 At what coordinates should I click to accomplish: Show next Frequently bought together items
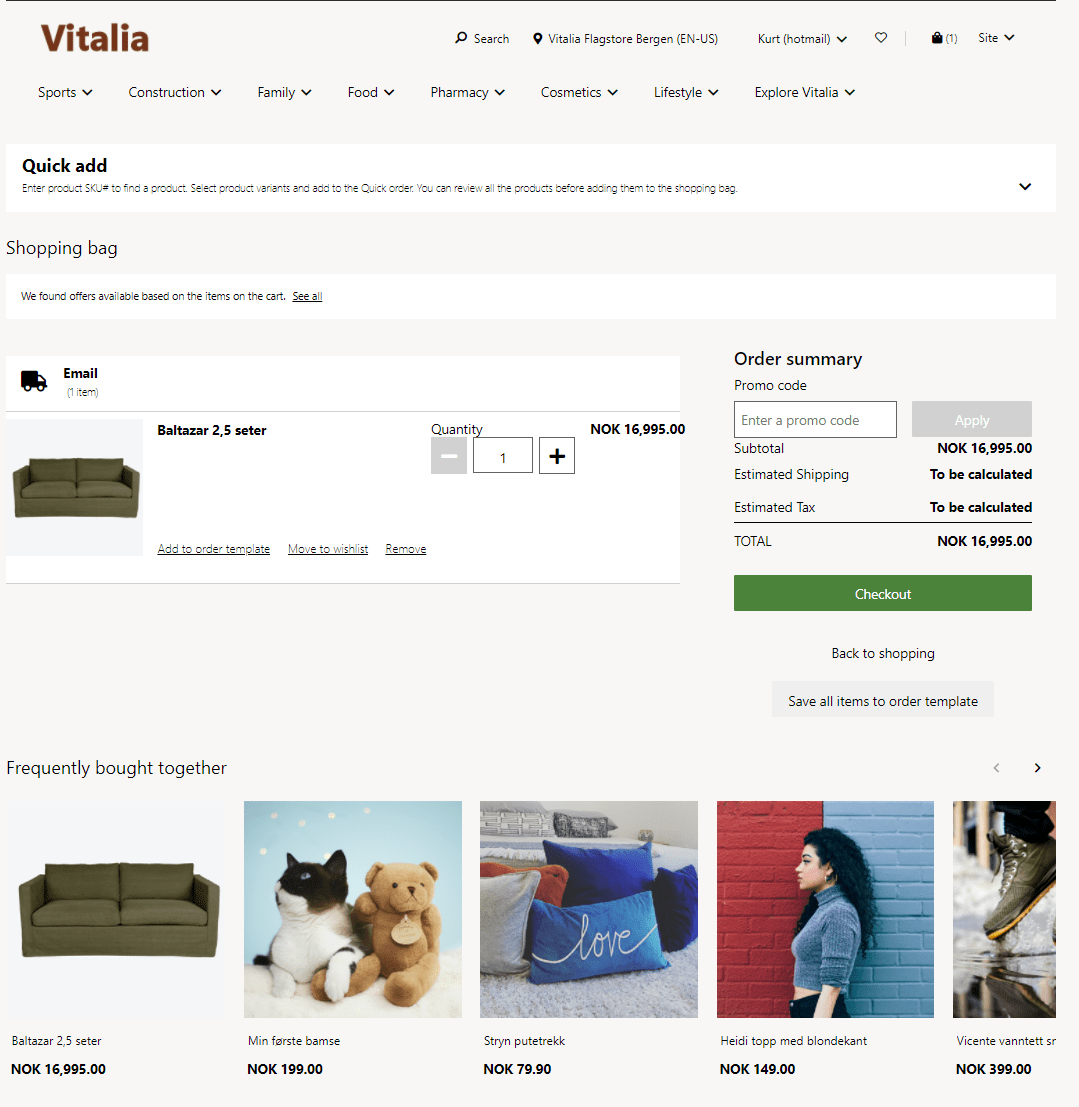[1037, 767]
